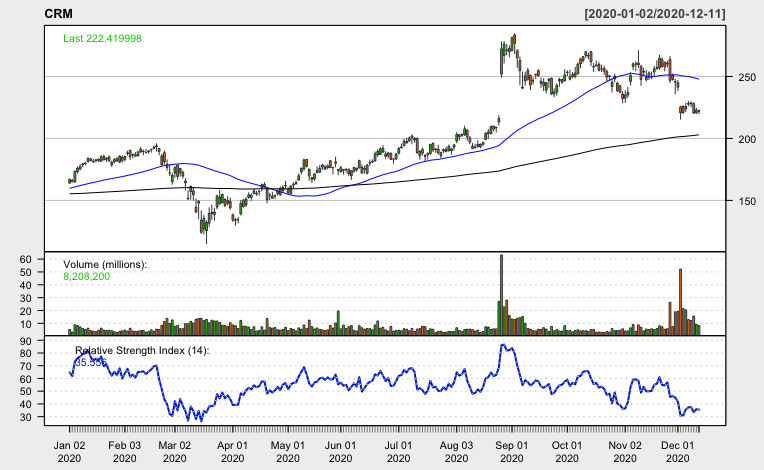Click the 250 price axis label
Viewport: 764px width, 470px height.
click(747, 77)
